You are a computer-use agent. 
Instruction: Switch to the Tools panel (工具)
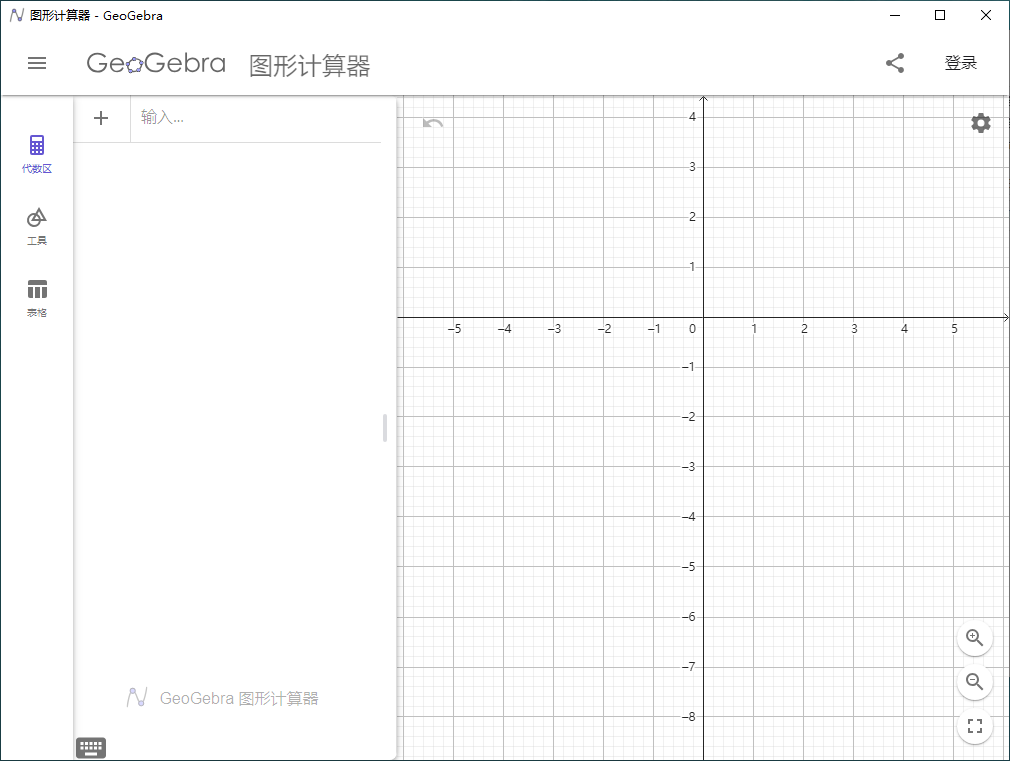coord(37,224)
